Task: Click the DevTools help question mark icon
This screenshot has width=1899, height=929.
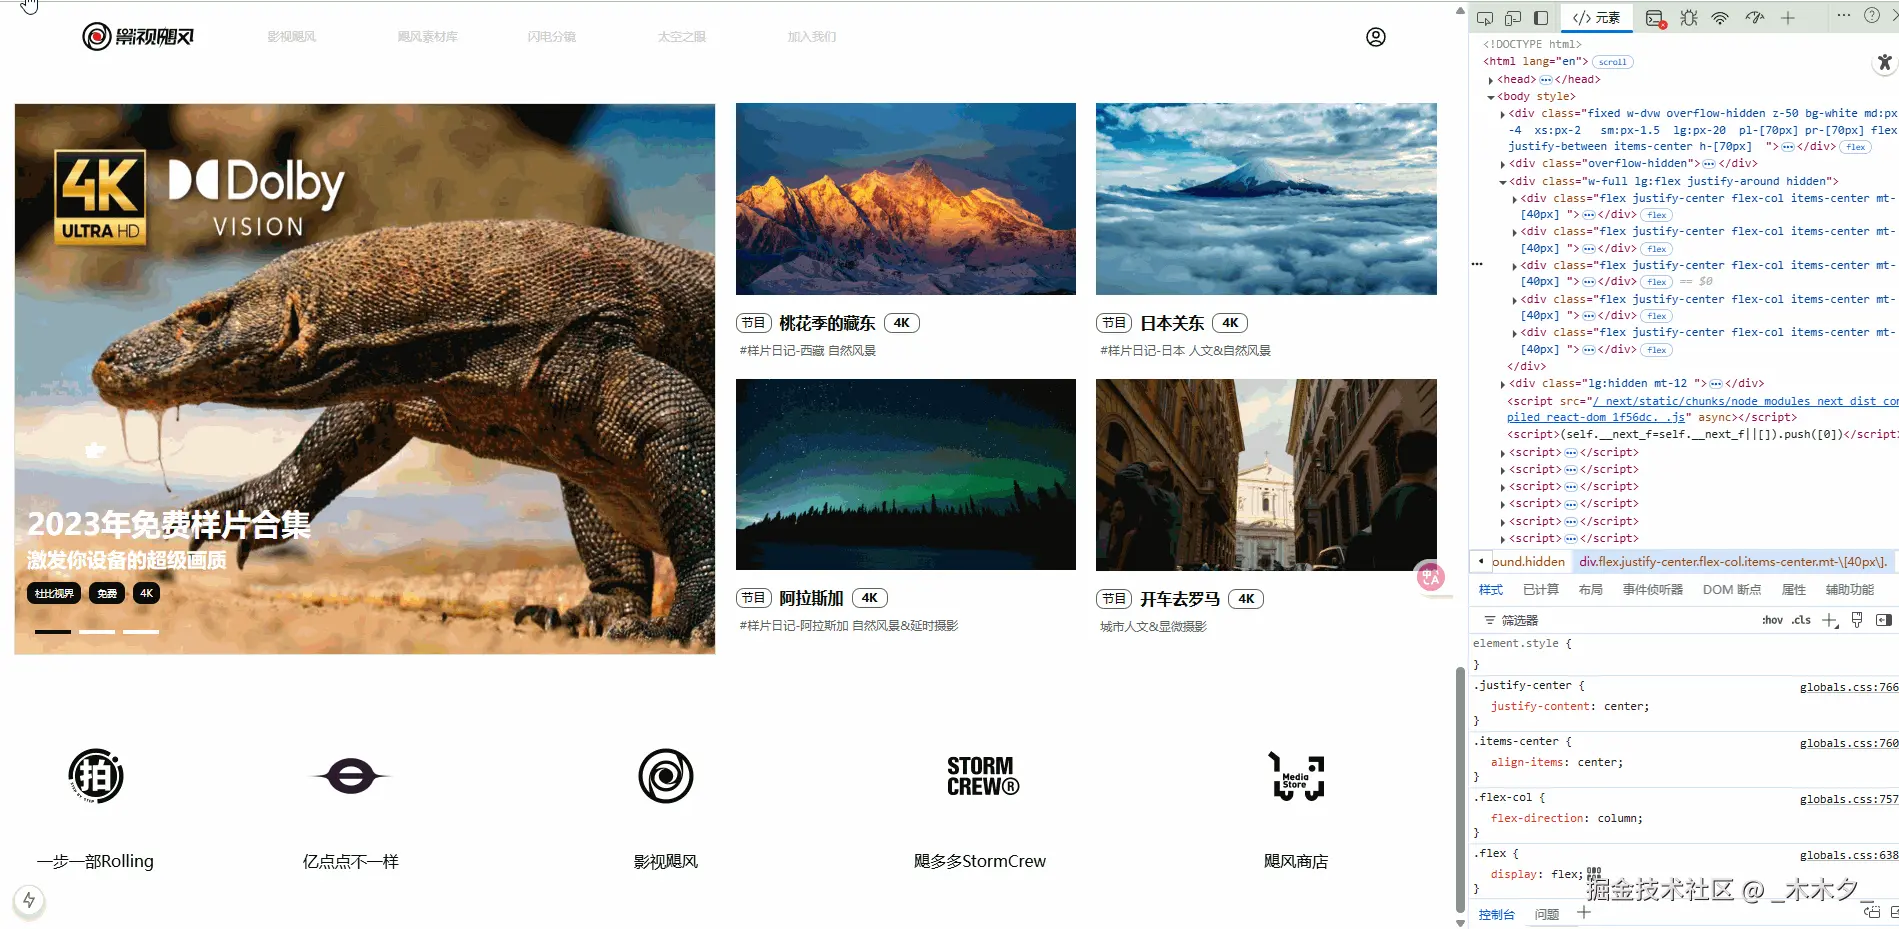Action: click(1872, 16)
